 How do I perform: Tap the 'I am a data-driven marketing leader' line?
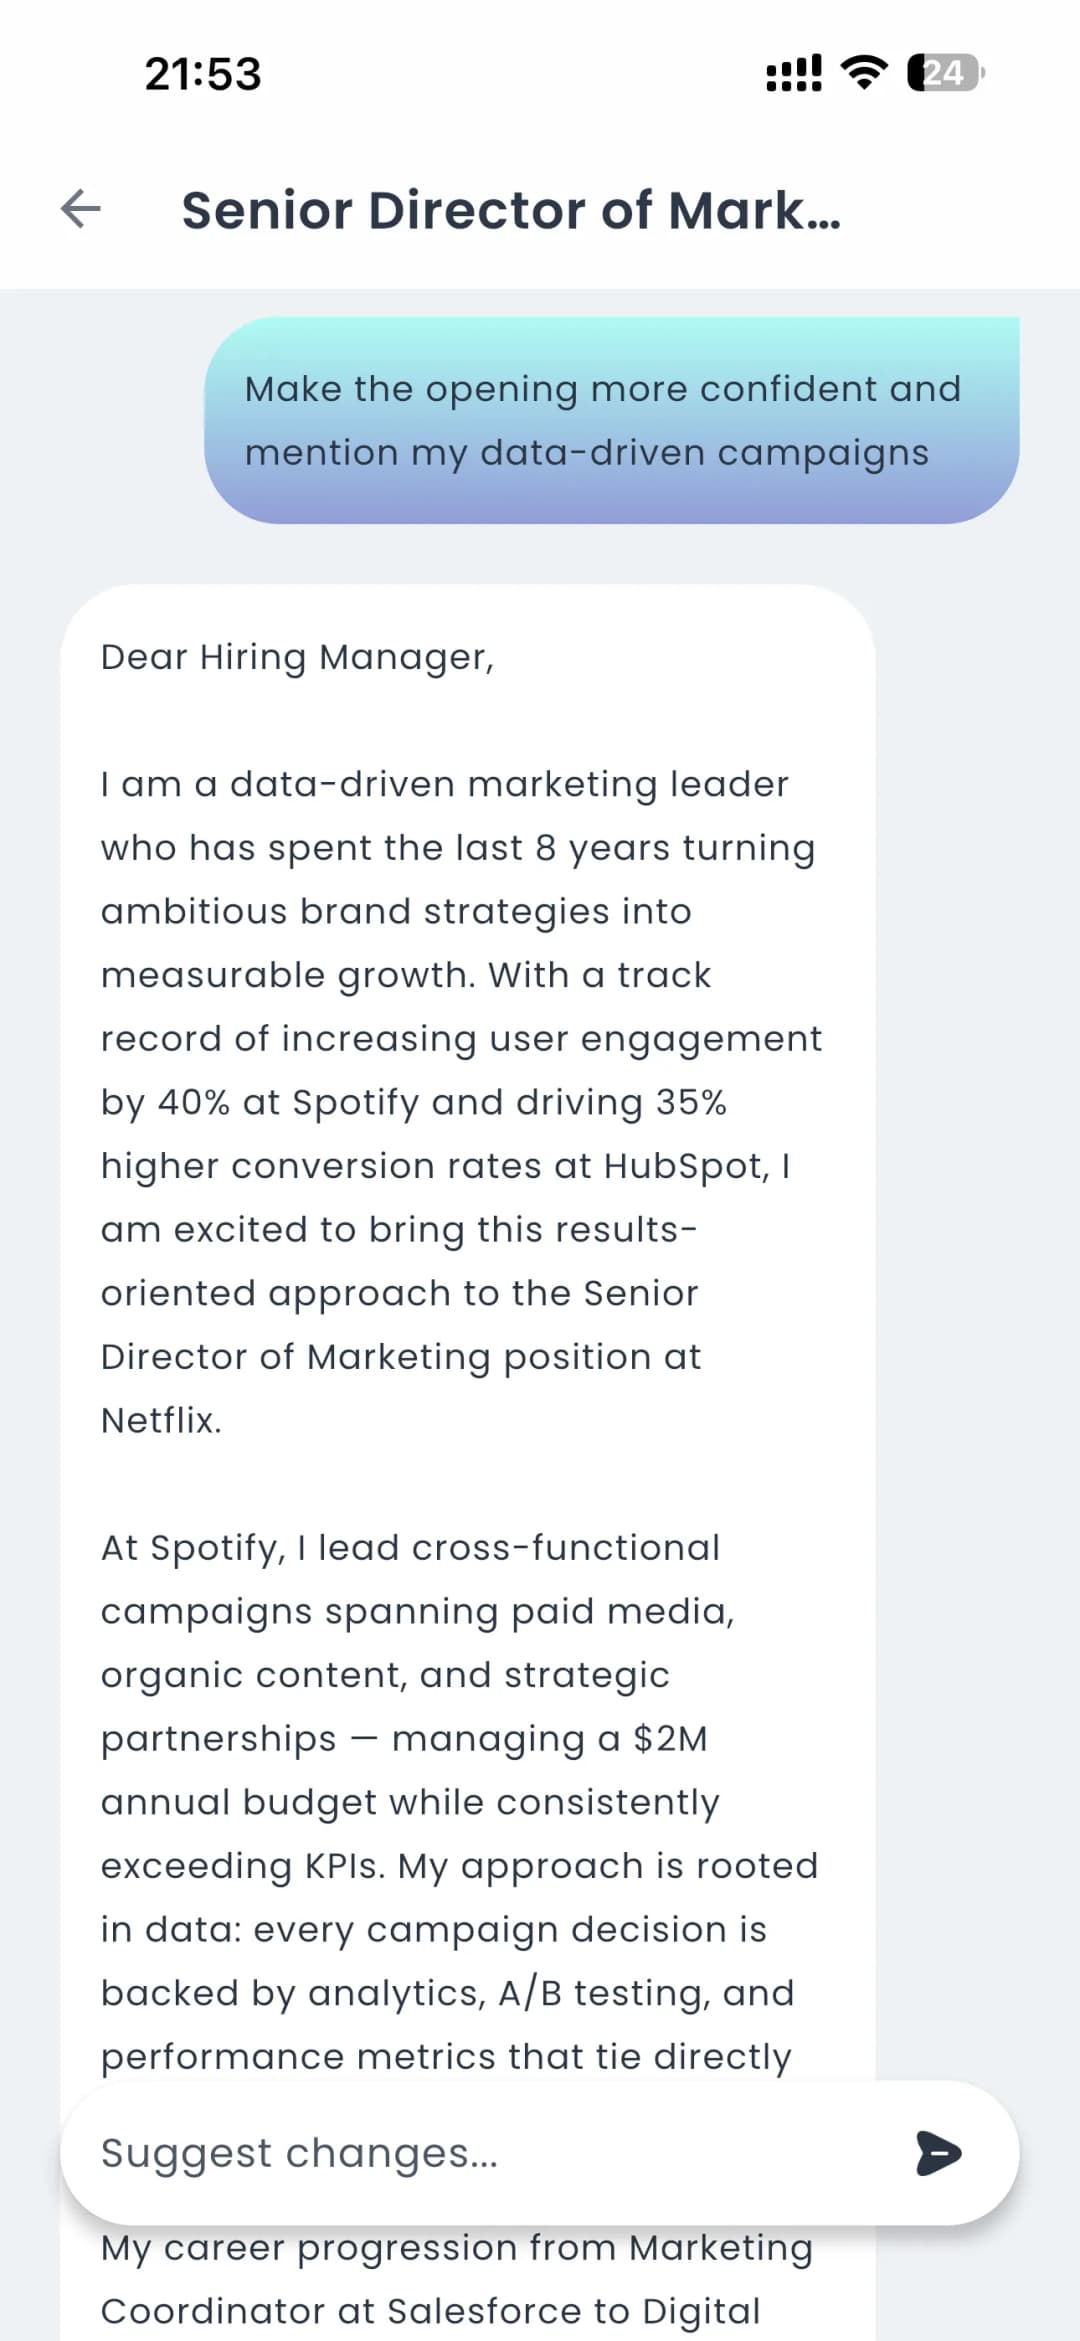click(x=445, y=784)
